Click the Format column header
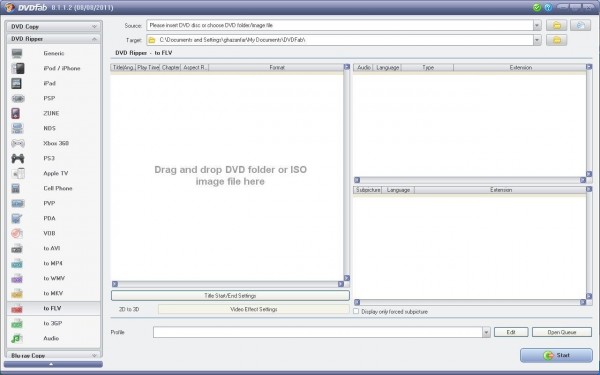Viewport: 600px width, 375px height. click(x=276, y=67)
